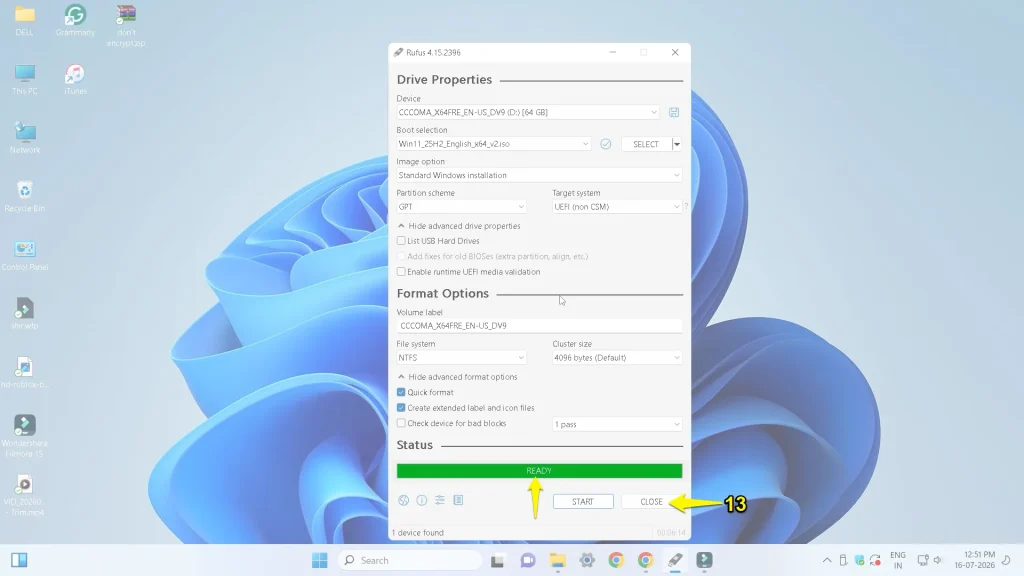Open Grammarly desktop shortcut
Image resolution: width=1024 pixels, height=576 pixels.
pyautogui.click(x=75, y=21)
